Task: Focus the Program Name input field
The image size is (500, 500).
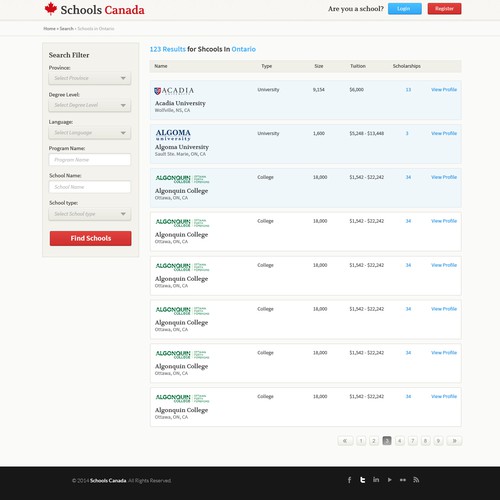Action: point(90,160)
